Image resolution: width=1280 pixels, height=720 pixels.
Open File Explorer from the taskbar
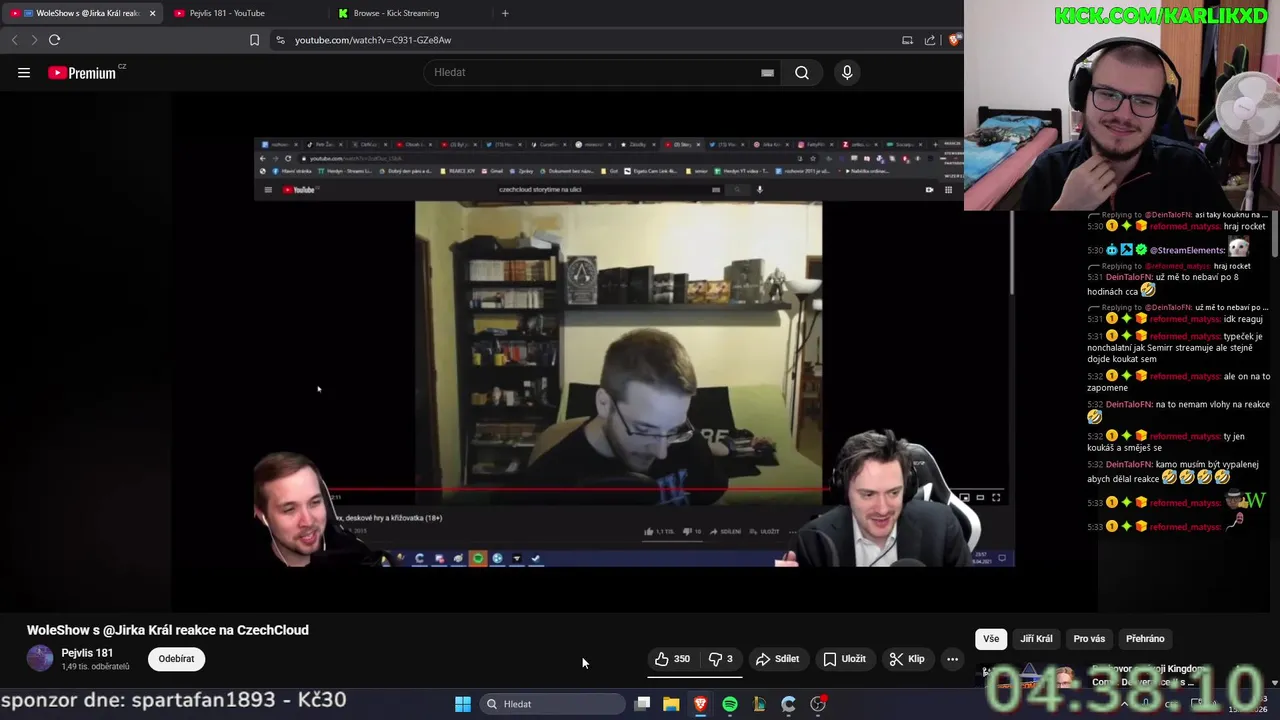click(x=671, y=704)
